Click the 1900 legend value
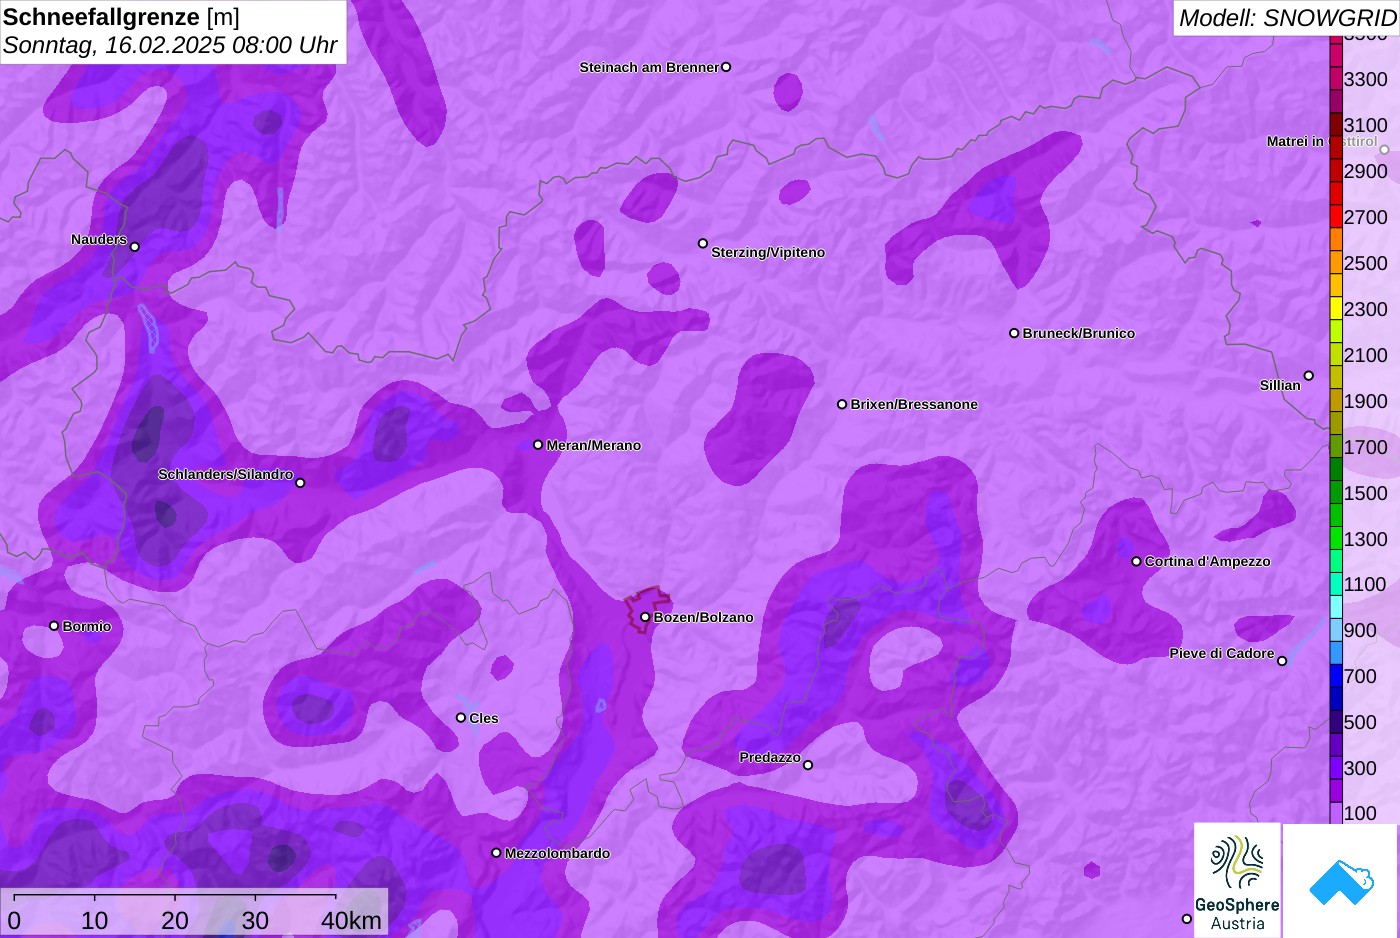This screenshot has height=938, width=1400. pos(1365,401)
